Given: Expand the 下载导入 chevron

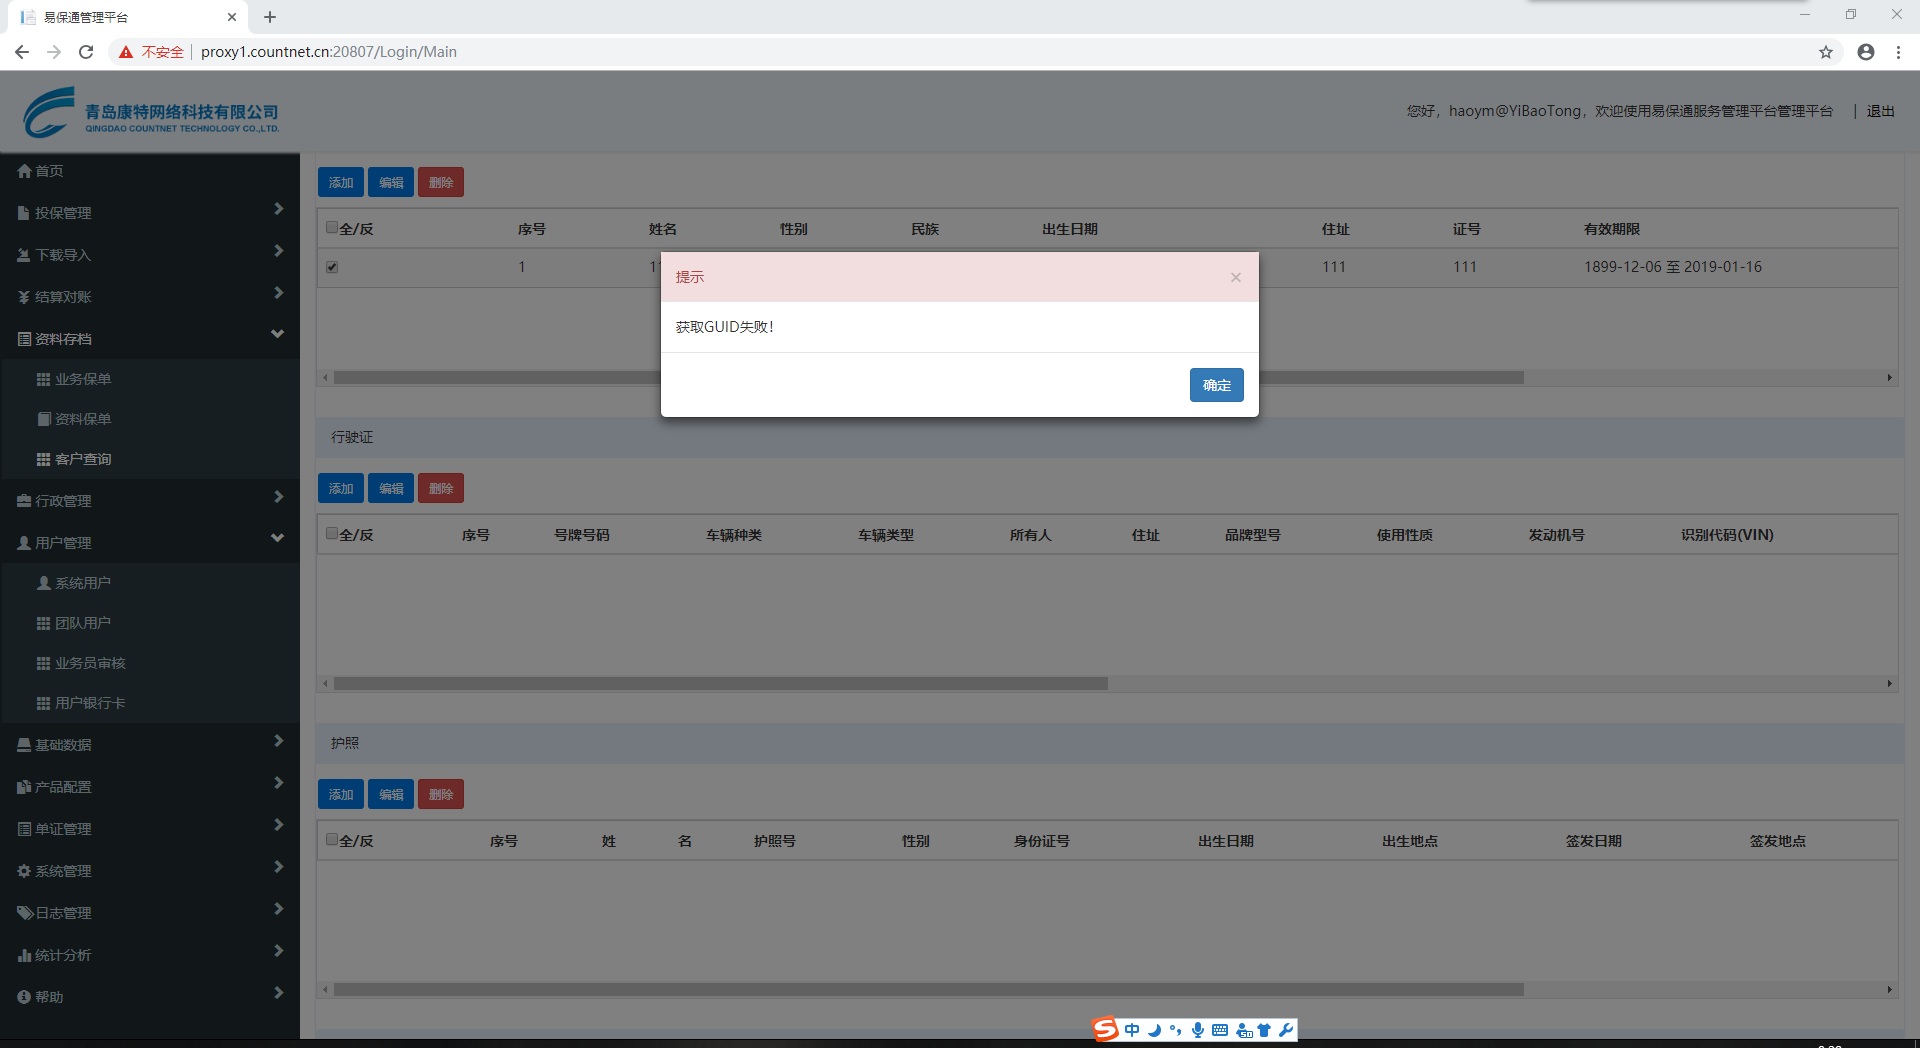Looking at the screenshot, I should 279,251.
